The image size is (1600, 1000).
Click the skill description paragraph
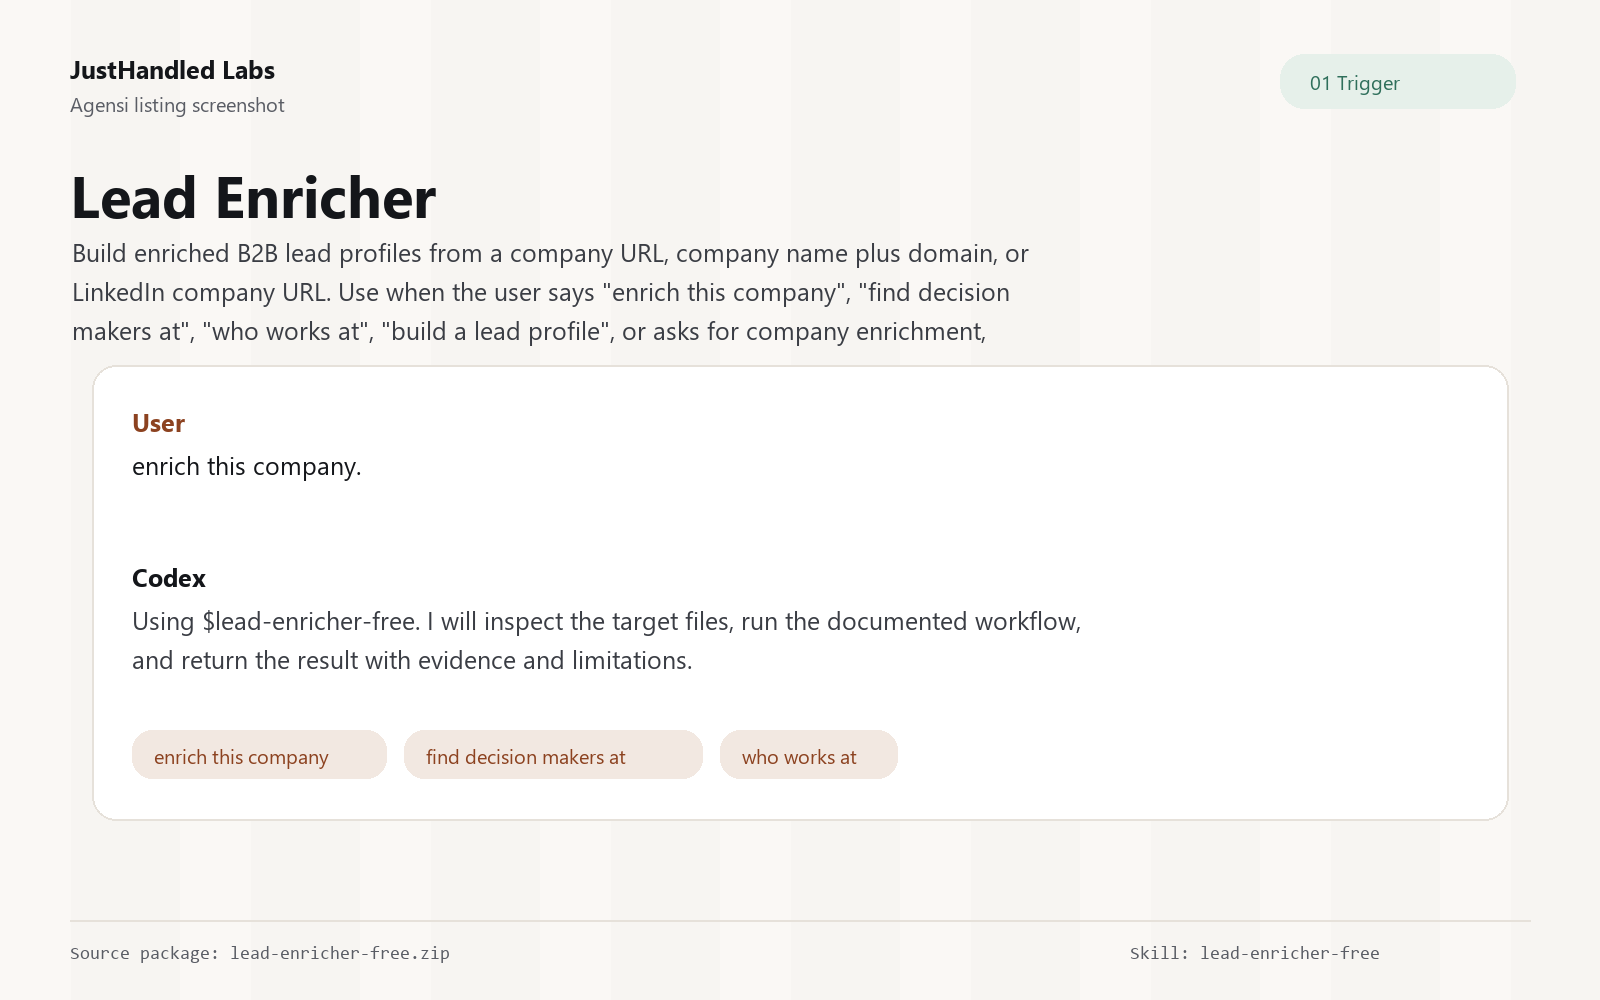pos(550,292)
